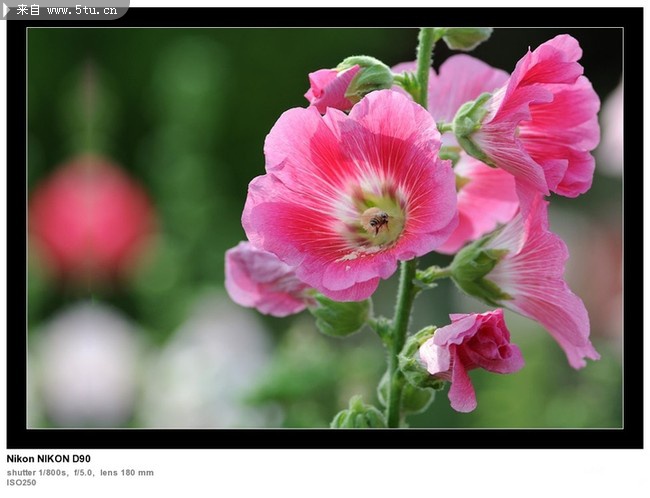This screenshot has width=650, height=498.
Task: Click the bee in the flower center
Action: [379, 221]
